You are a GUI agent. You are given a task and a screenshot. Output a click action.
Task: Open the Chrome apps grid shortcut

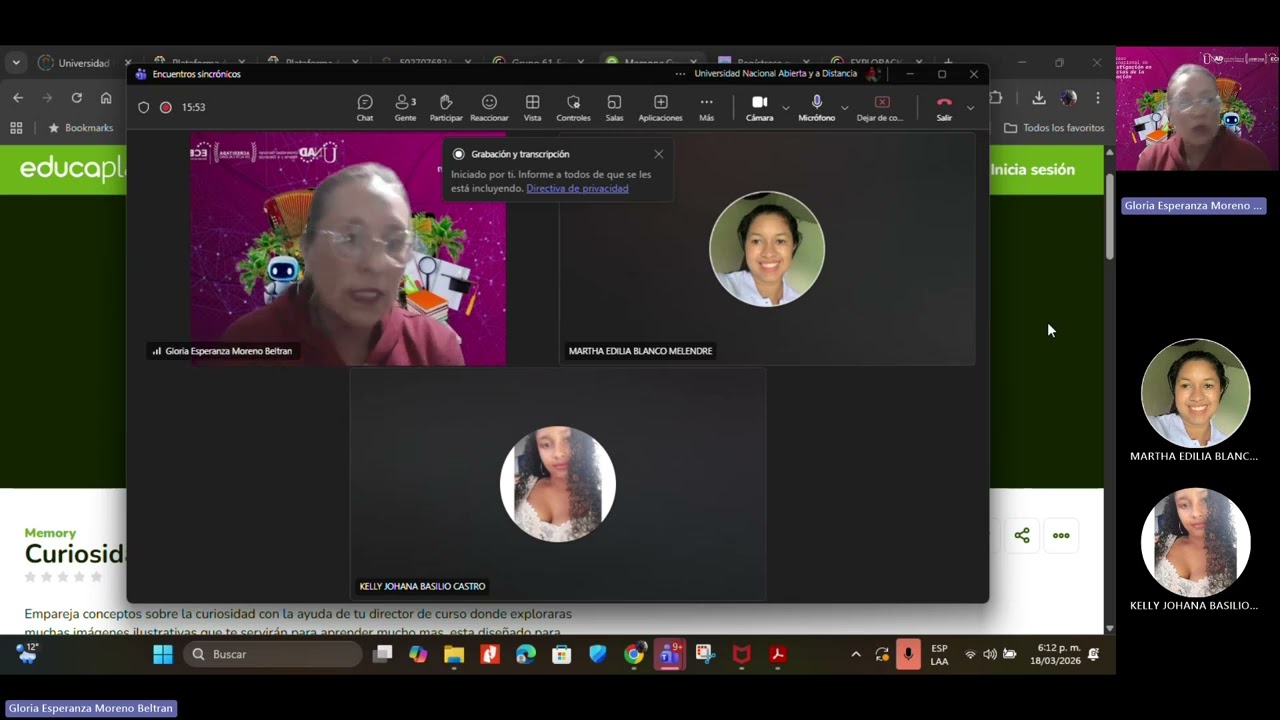16,128
